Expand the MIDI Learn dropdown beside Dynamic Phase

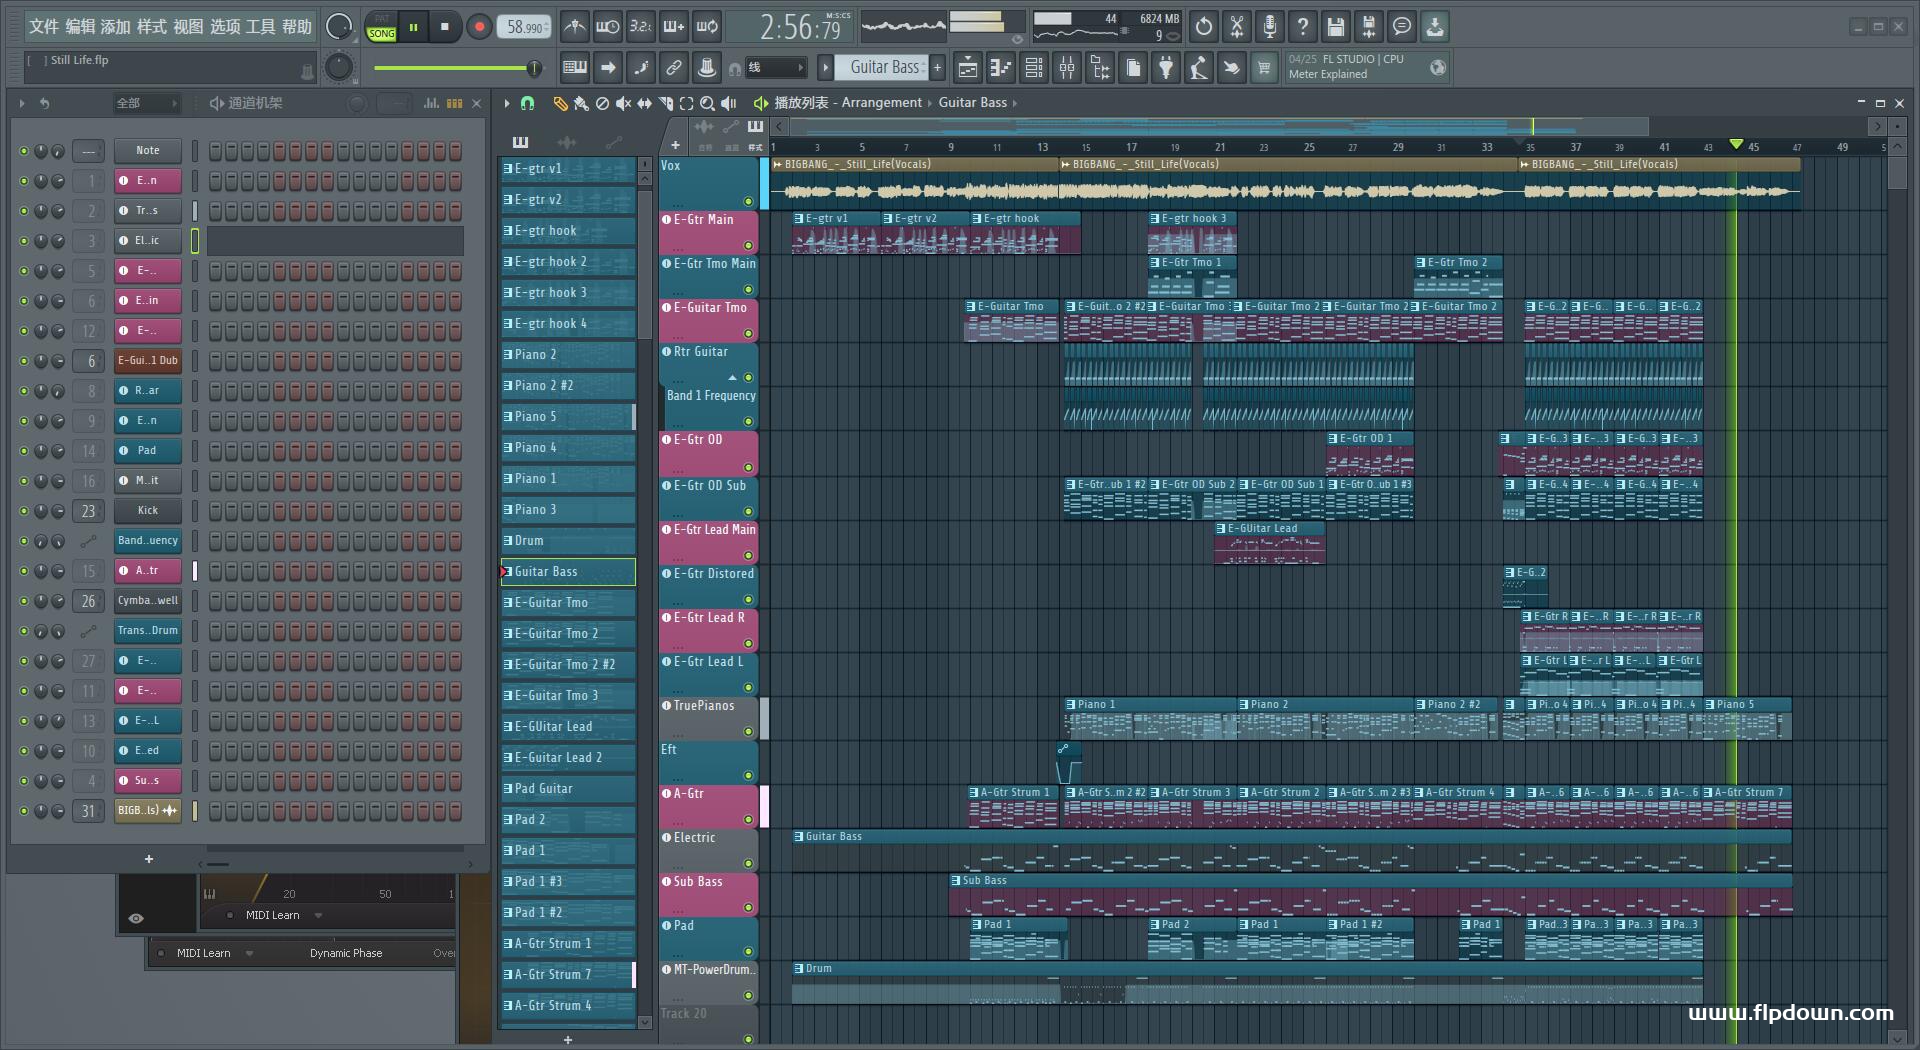(x=249, y=953)
